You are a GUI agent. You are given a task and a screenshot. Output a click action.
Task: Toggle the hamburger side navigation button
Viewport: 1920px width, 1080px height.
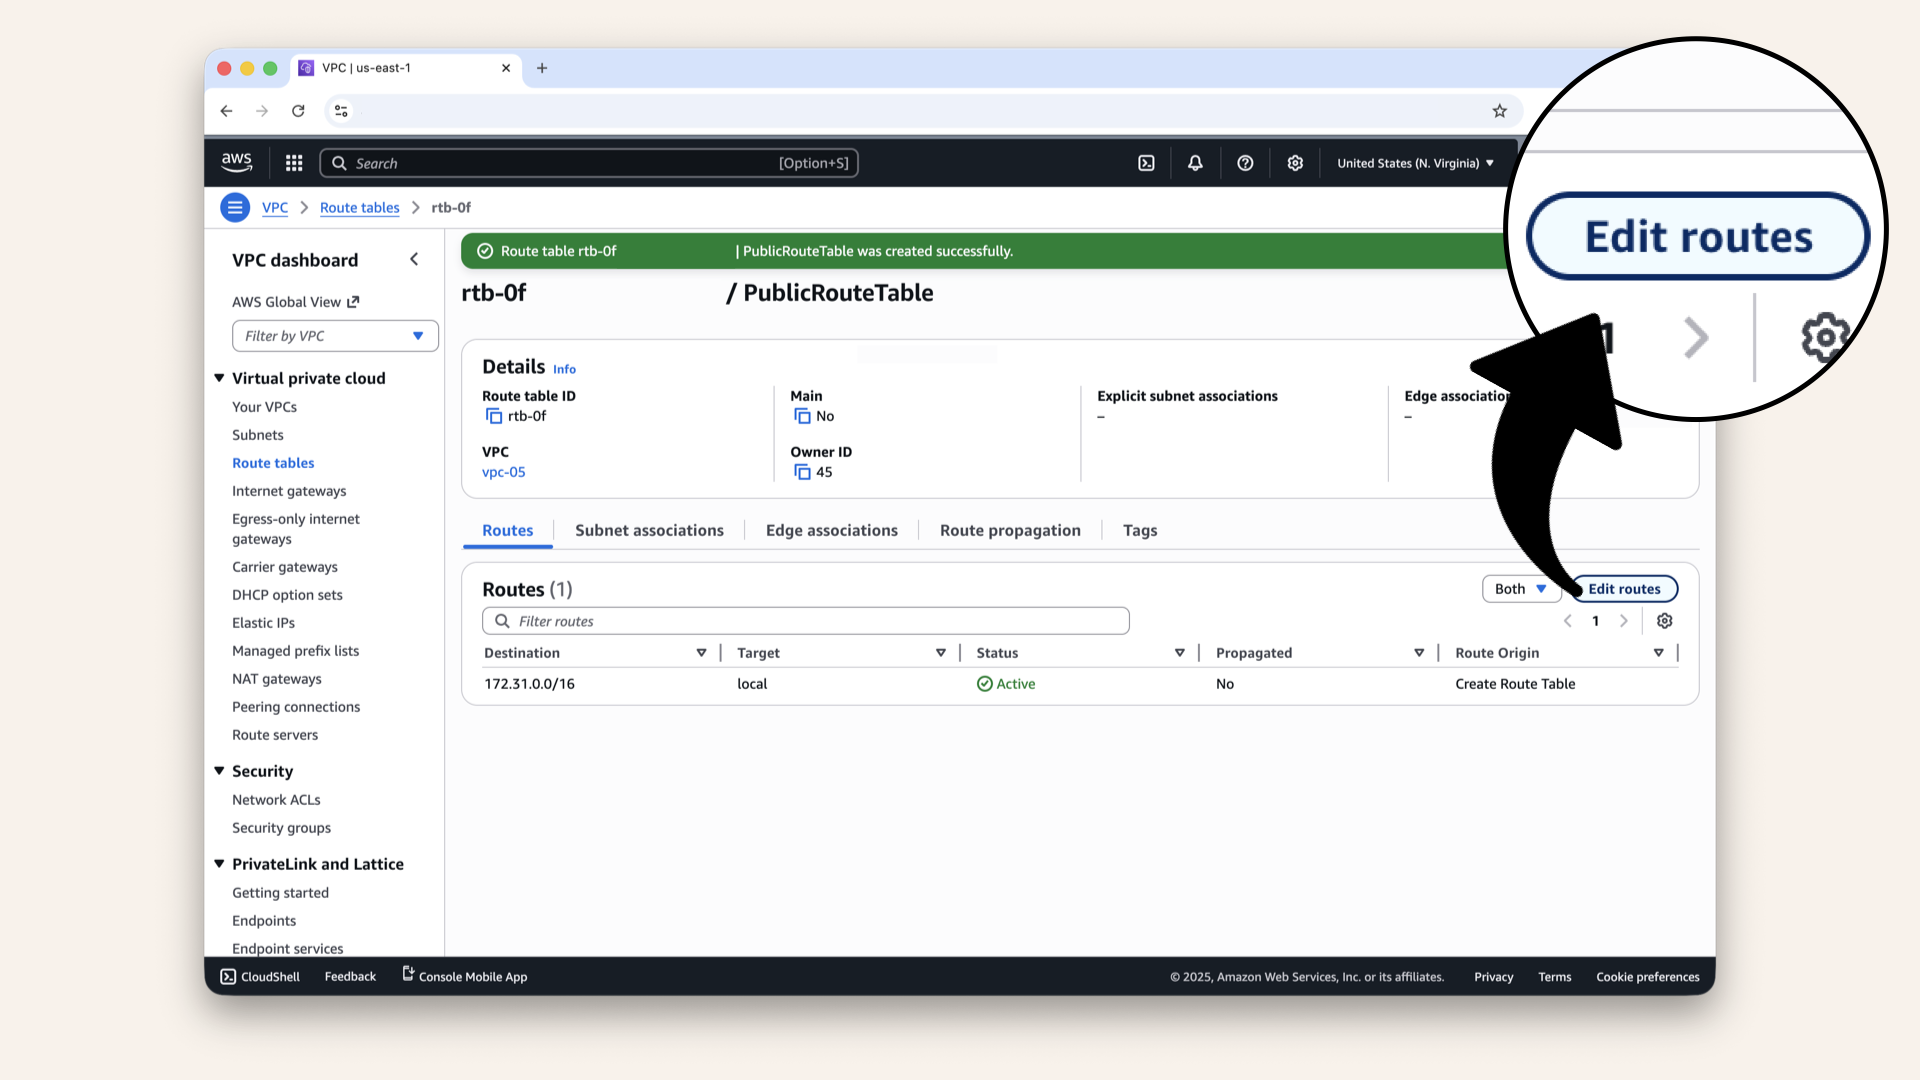point(235,208)
